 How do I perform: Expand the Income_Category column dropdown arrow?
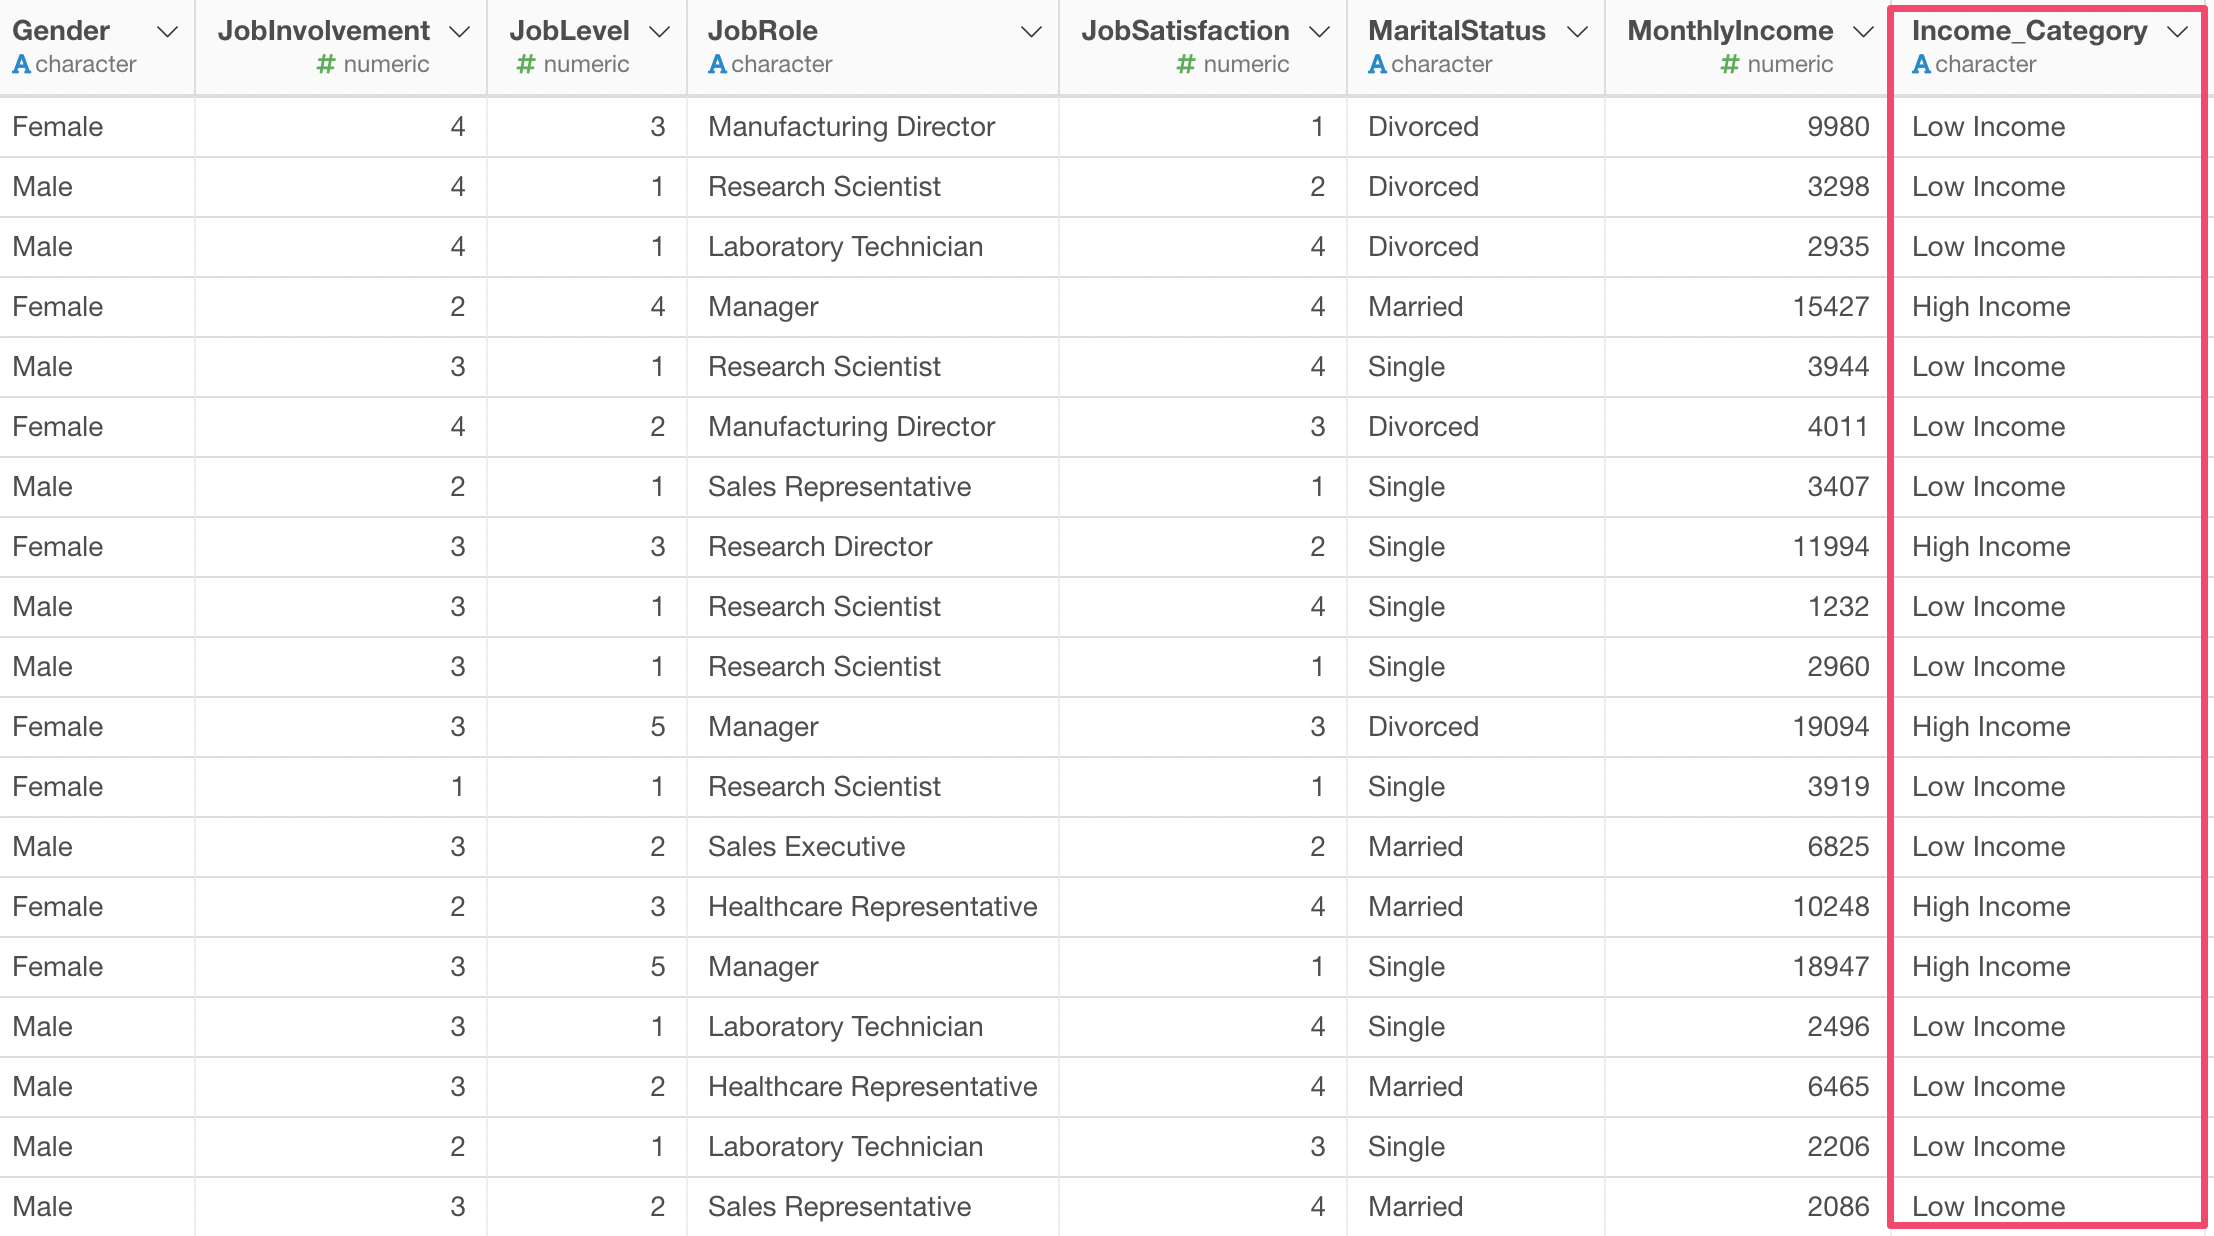(x=2177, y=32)
